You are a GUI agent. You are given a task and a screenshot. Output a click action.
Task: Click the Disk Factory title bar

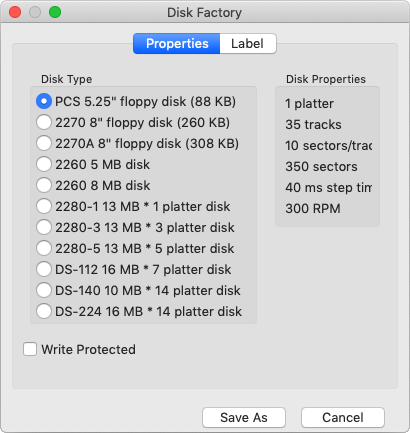(204, 13)
